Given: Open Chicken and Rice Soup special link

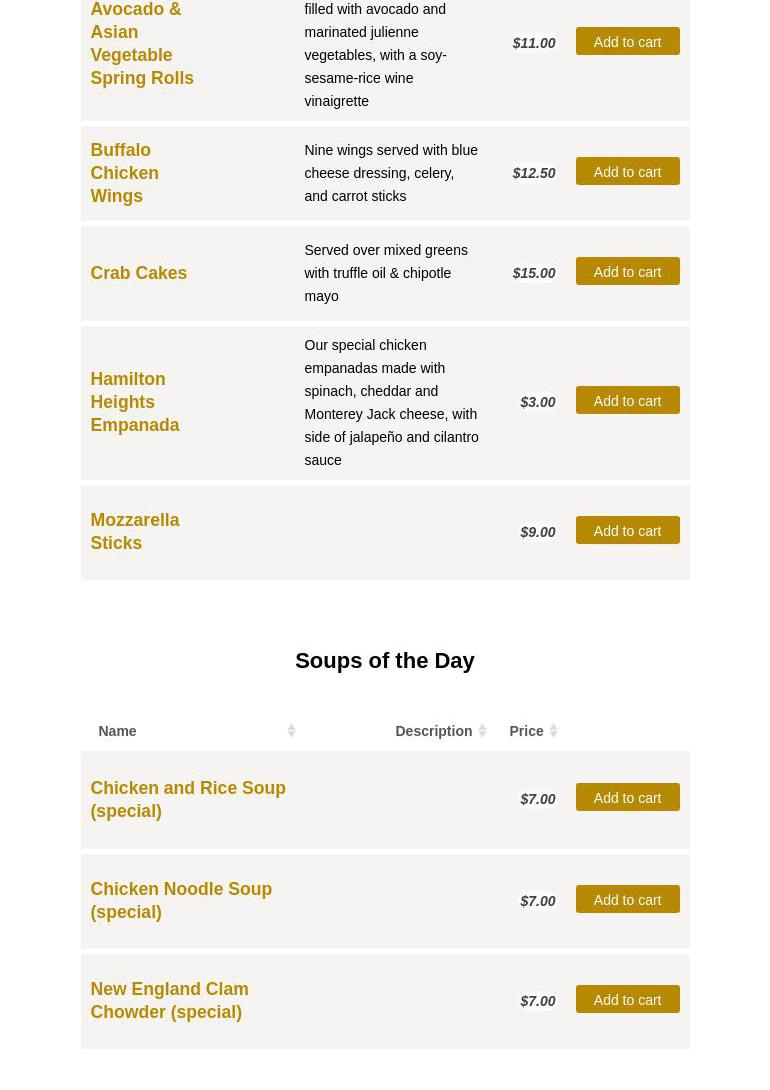Looking at the screenshot, I should [x=187, y=799].
